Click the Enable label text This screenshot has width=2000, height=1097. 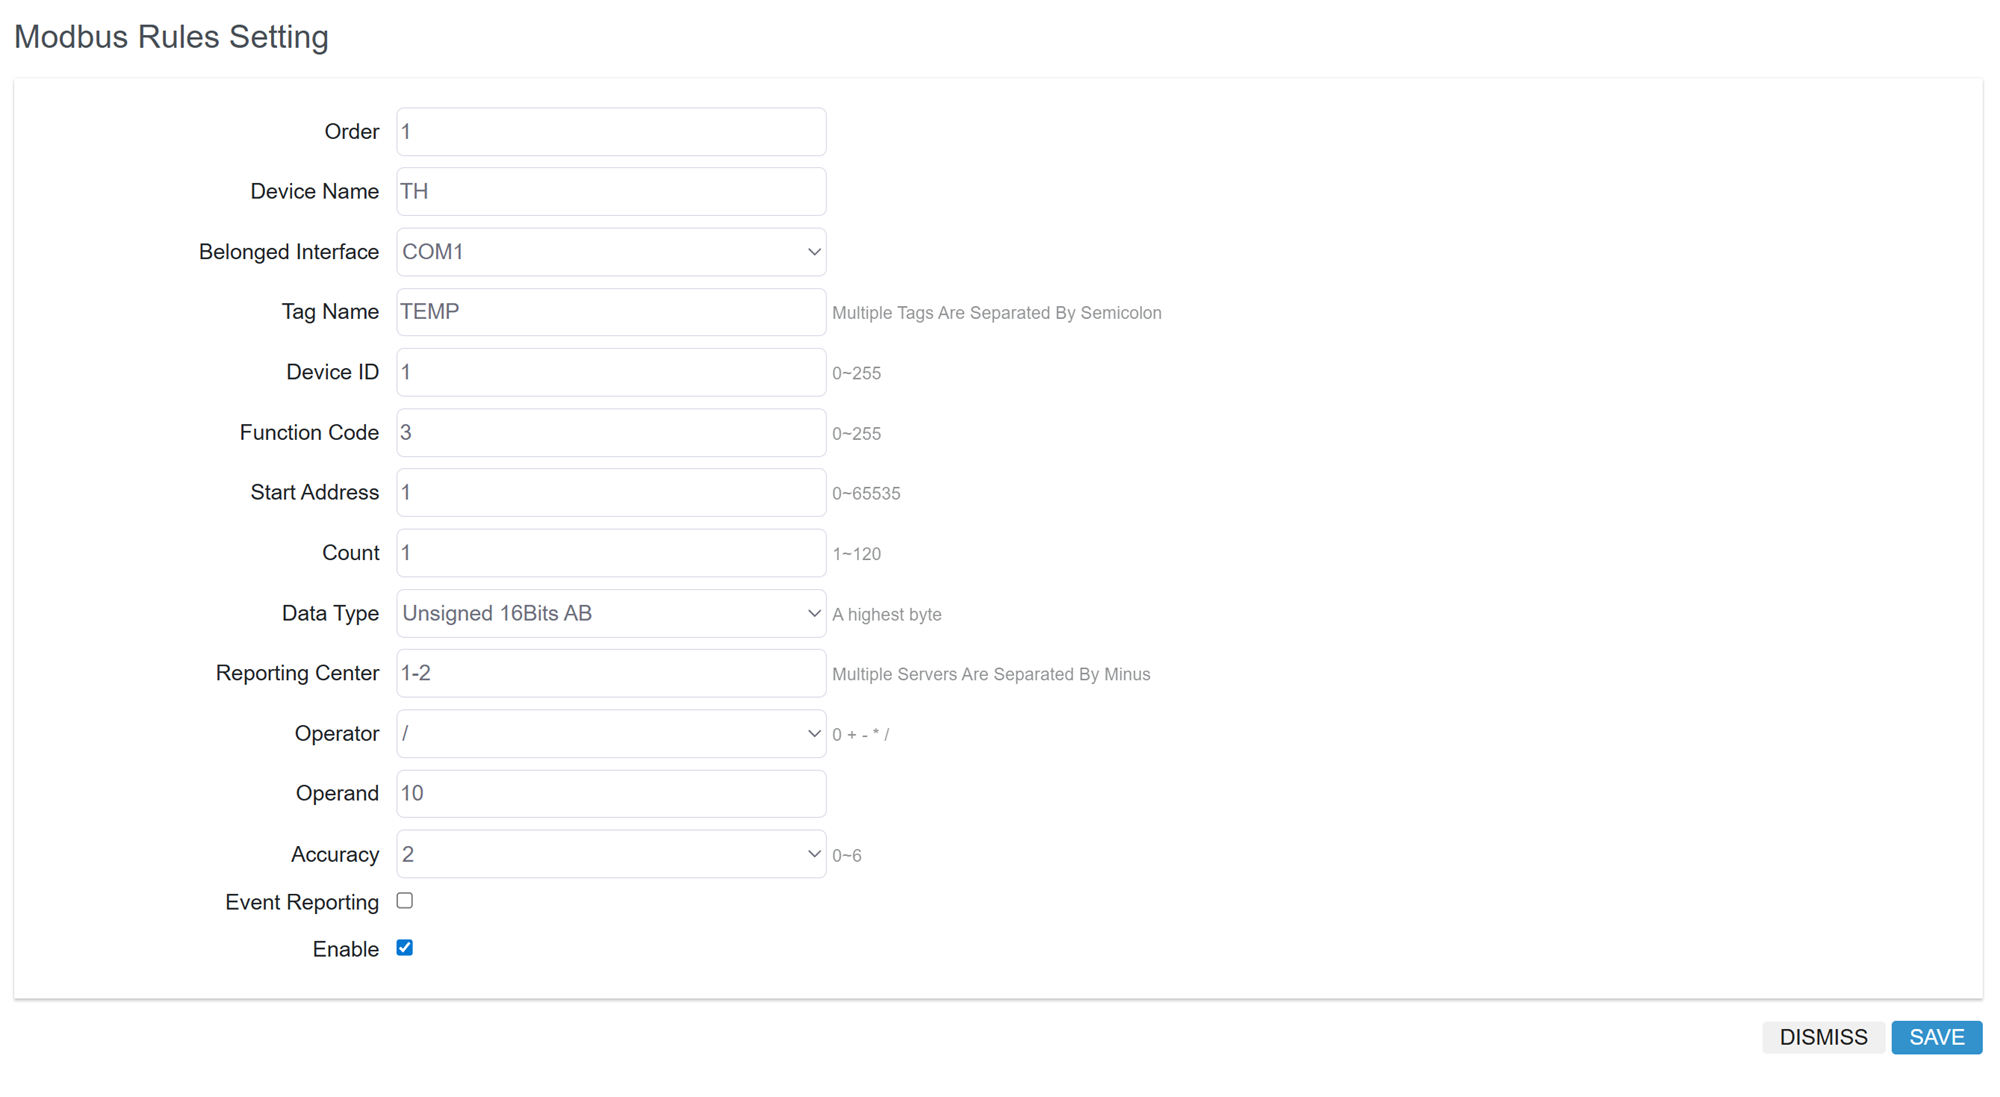point(345,949)
